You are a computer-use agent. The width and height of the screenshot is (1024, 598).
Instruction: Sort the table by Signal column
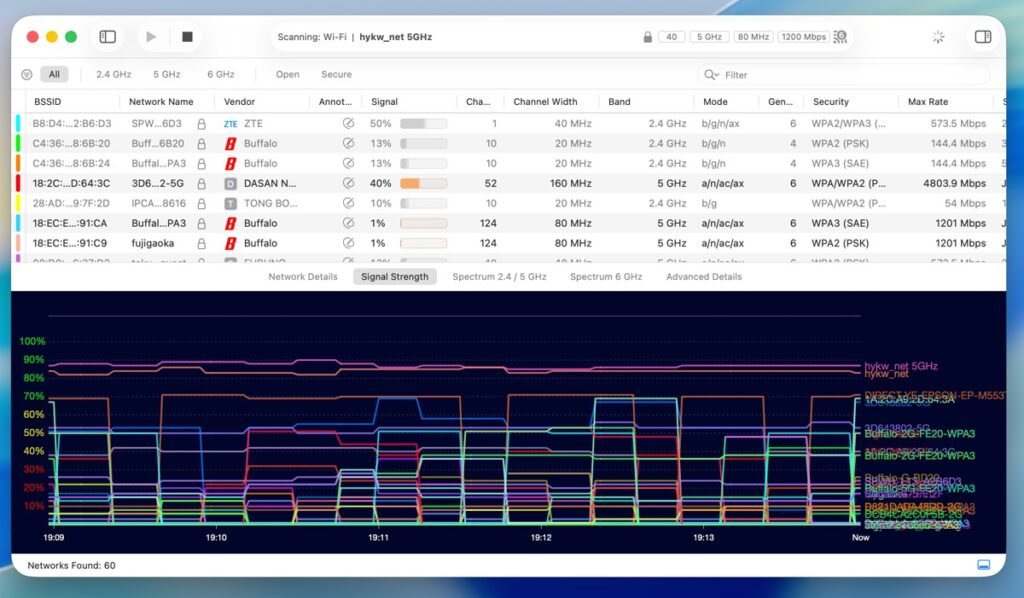pyautogui.click(x=385, y=102)
